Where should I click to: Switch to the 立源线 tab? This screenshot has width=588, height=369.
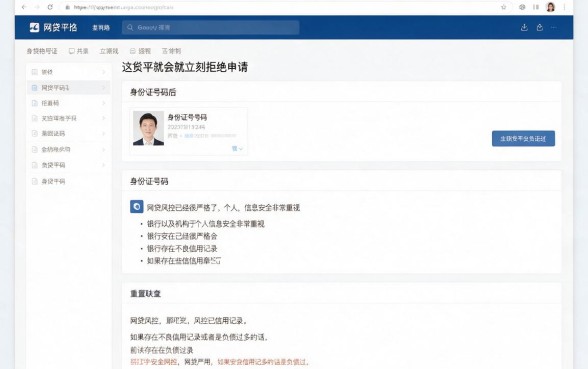coord(109,51)
